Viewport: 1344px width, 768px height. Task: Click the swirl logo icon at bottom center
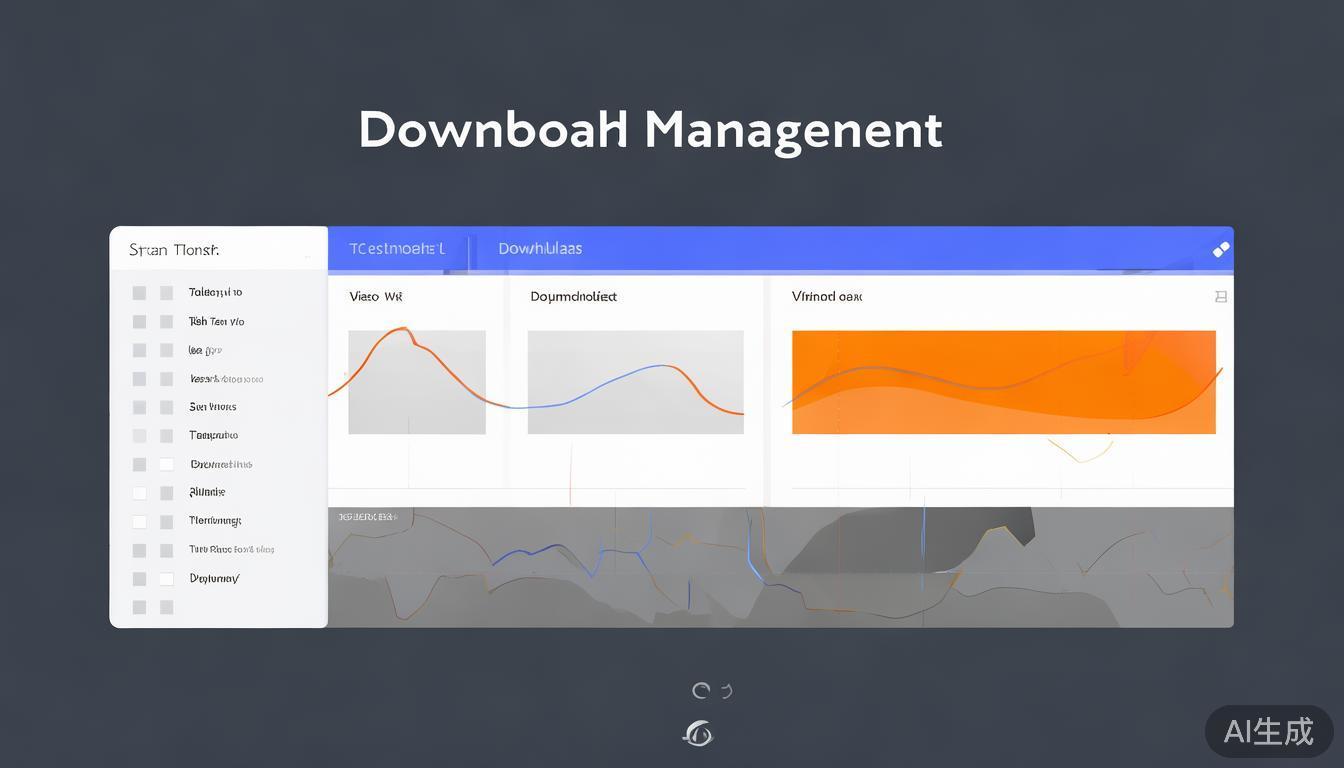click(698, 734)
